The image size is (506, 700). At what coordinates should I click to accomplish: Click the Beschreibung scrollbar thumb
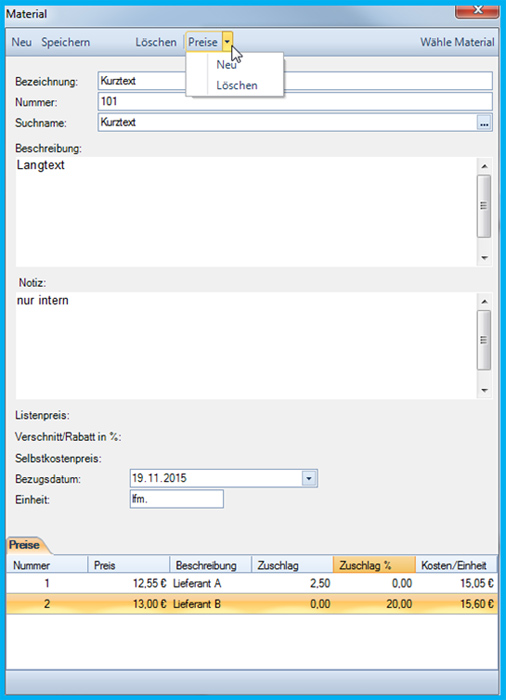(x=484, y=206)
